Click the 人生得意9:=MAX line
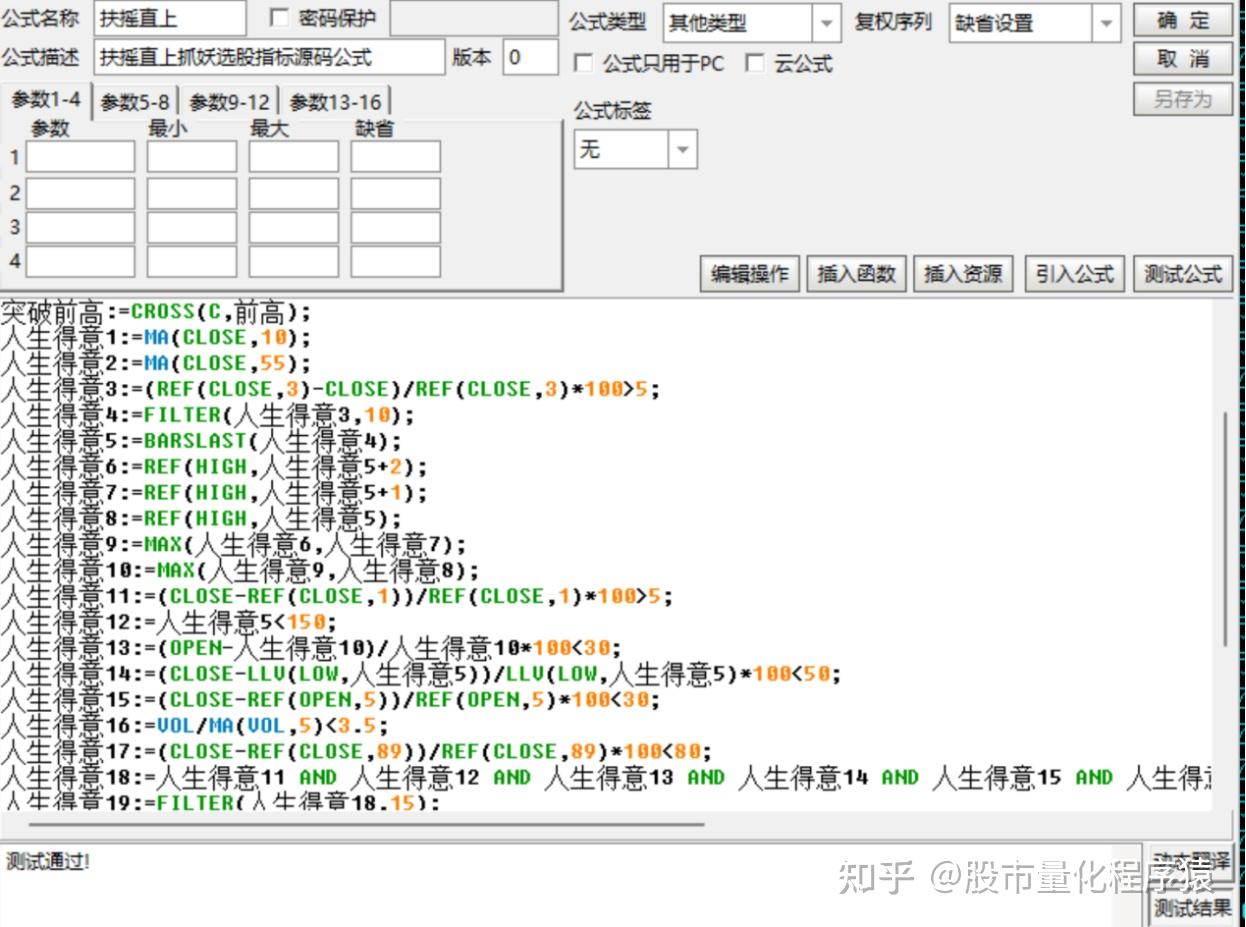Viewport: 1246px width, 927px height. point(234,545)
